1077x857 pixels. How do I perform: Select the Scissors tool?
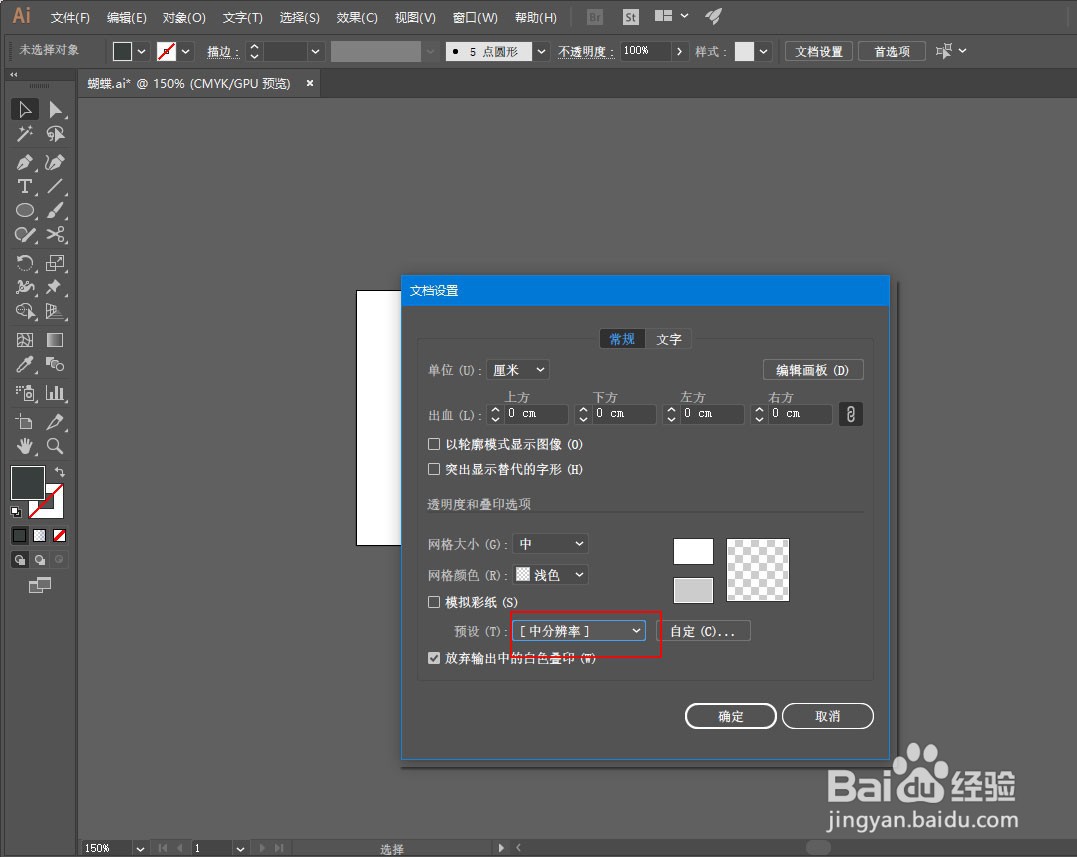tap(55, 235)
